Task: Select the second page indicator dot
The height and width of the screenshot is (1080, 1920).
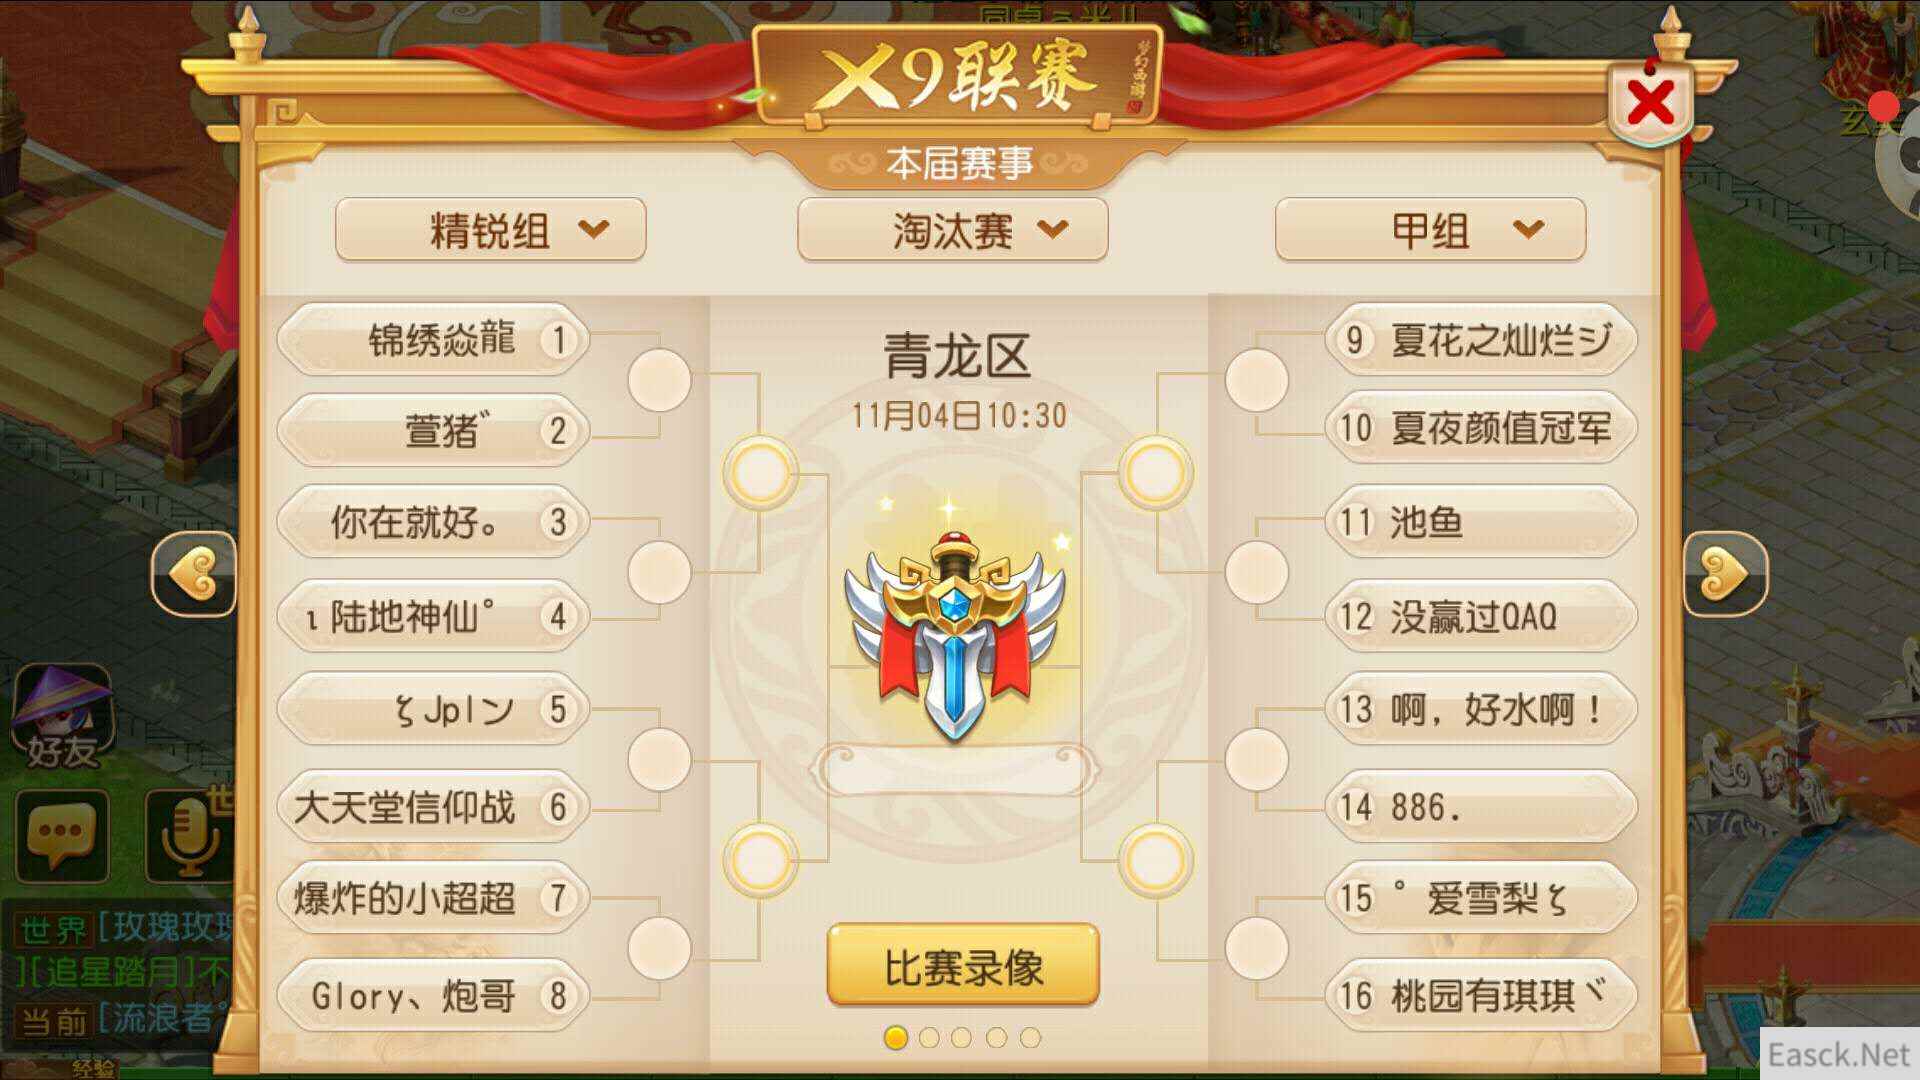Action: click(x=929, y=1038)
